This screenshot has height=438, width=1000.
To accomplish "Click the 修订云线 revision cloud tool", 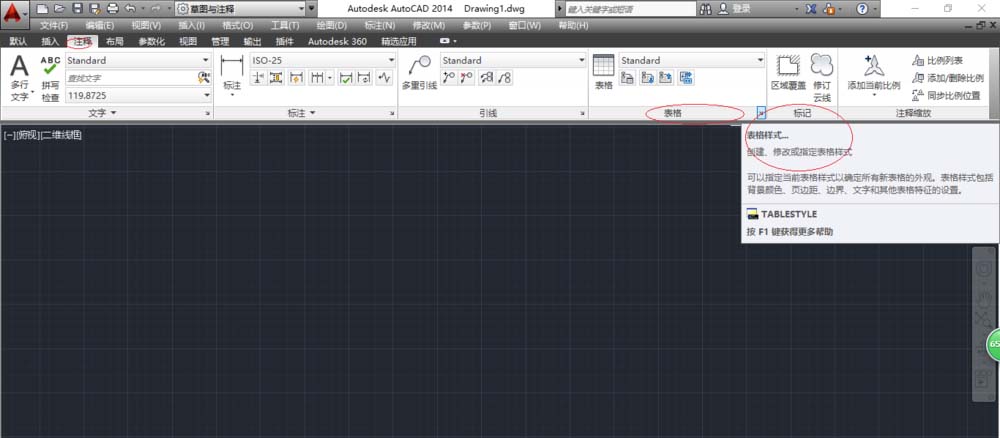I will click(x=822, y=78).
